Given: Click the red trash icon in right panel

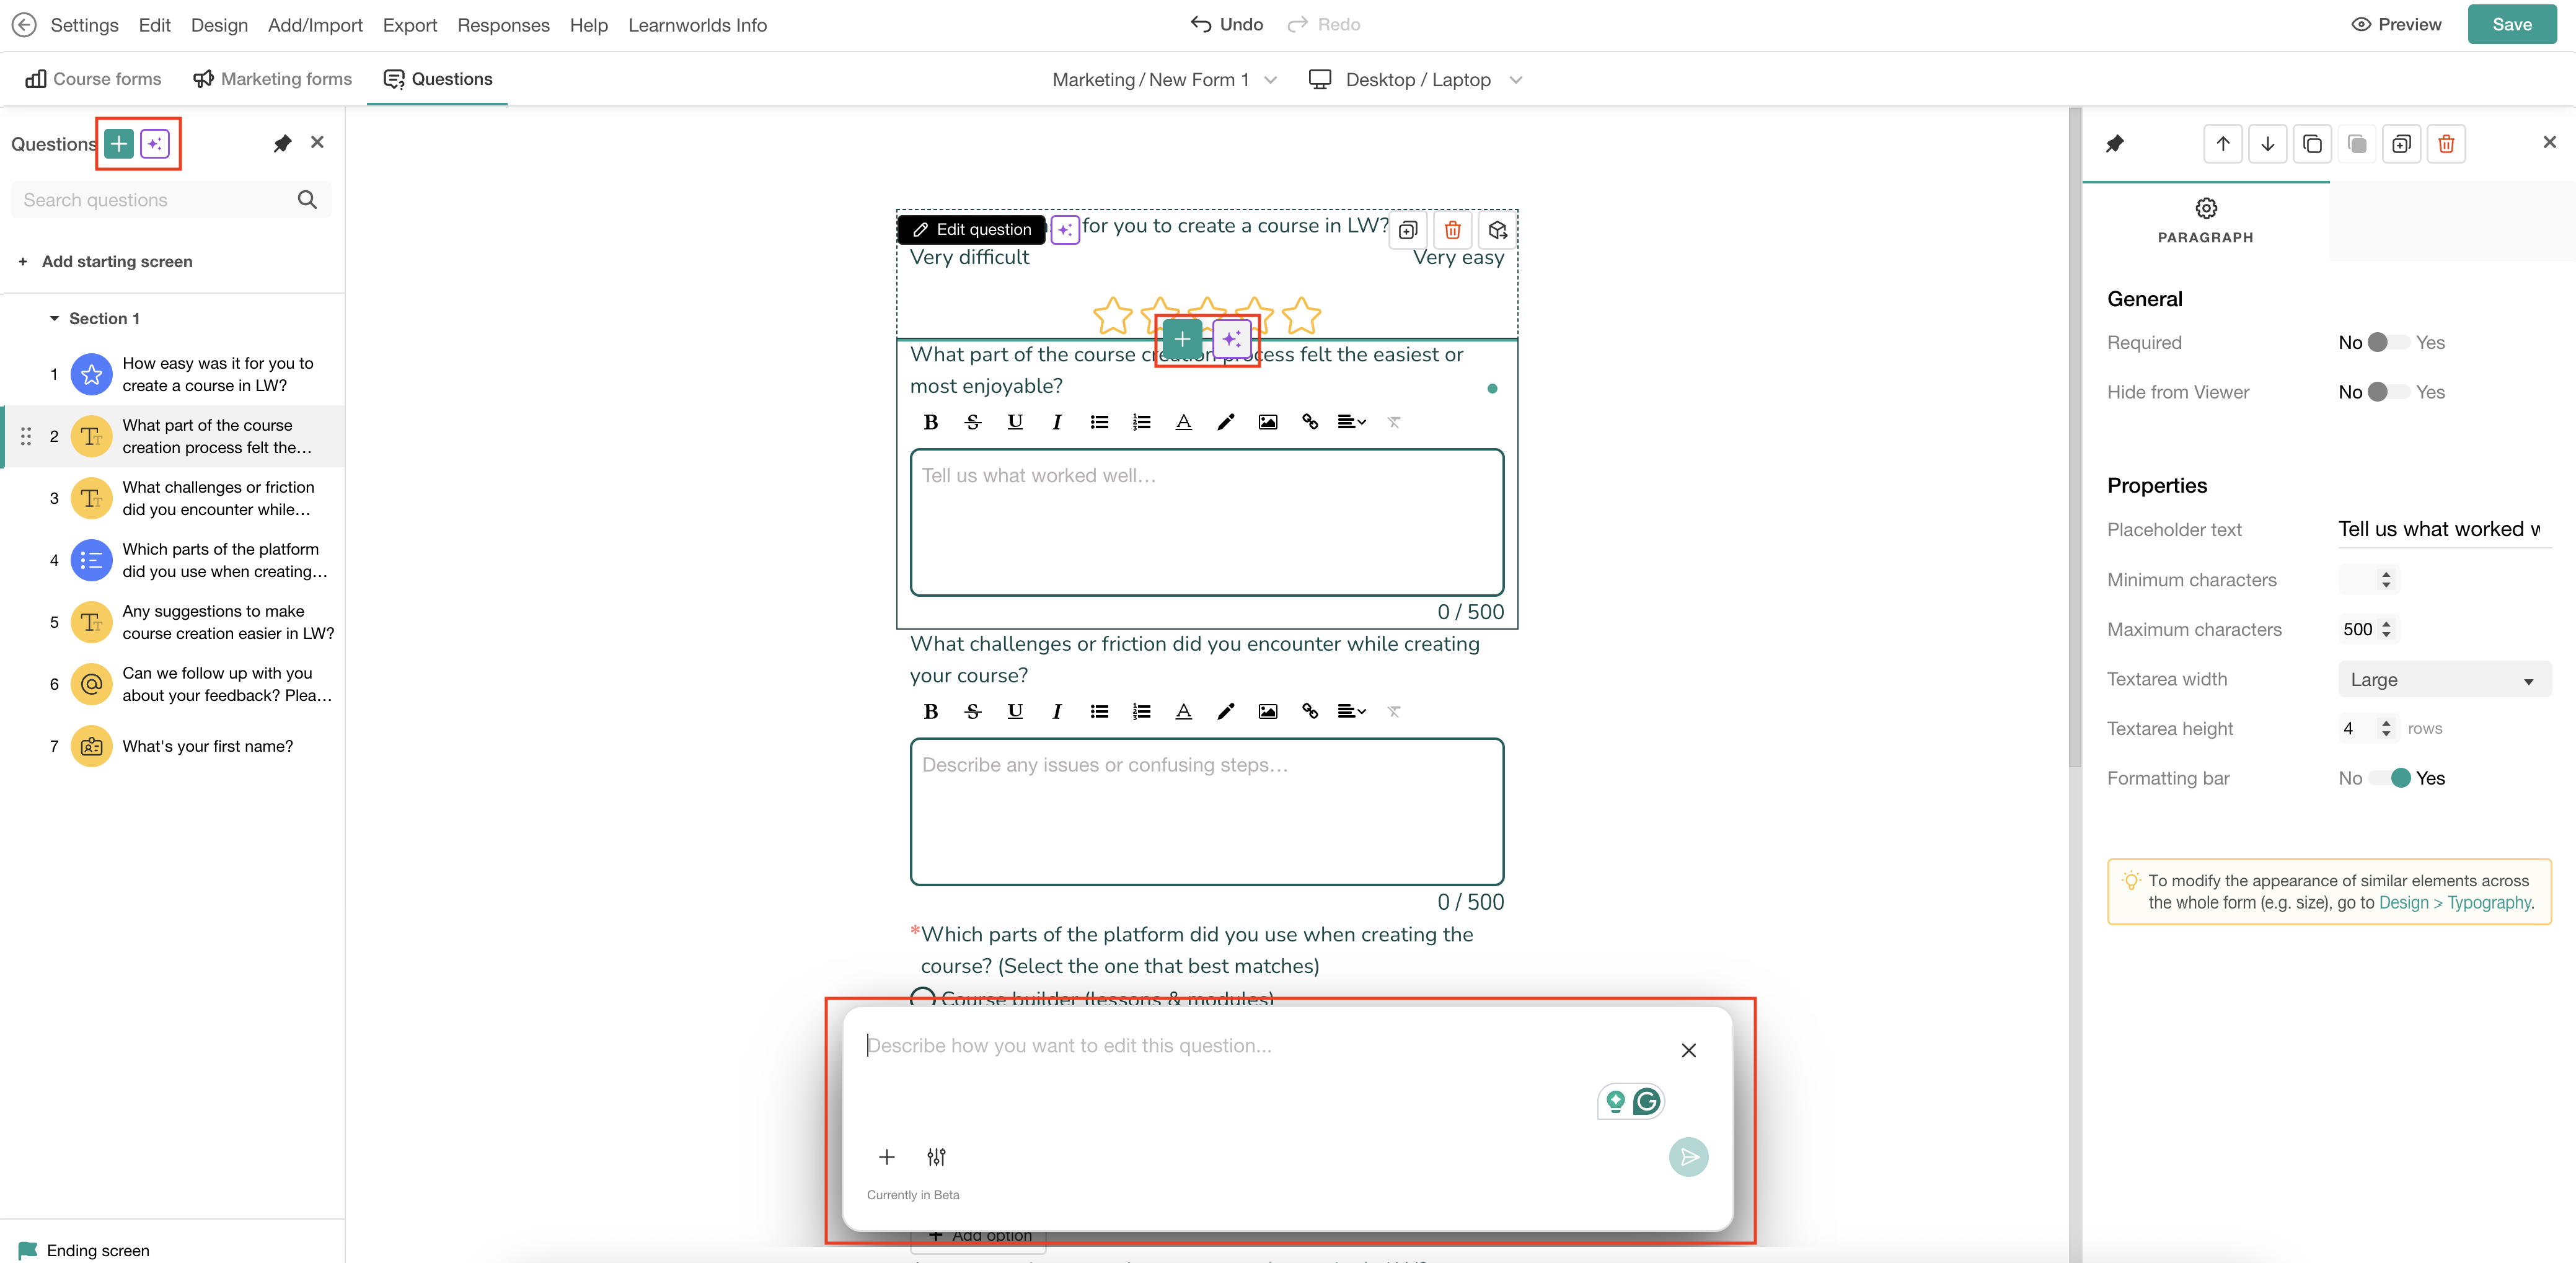Looking at the screenshot, I should 2446,144.
